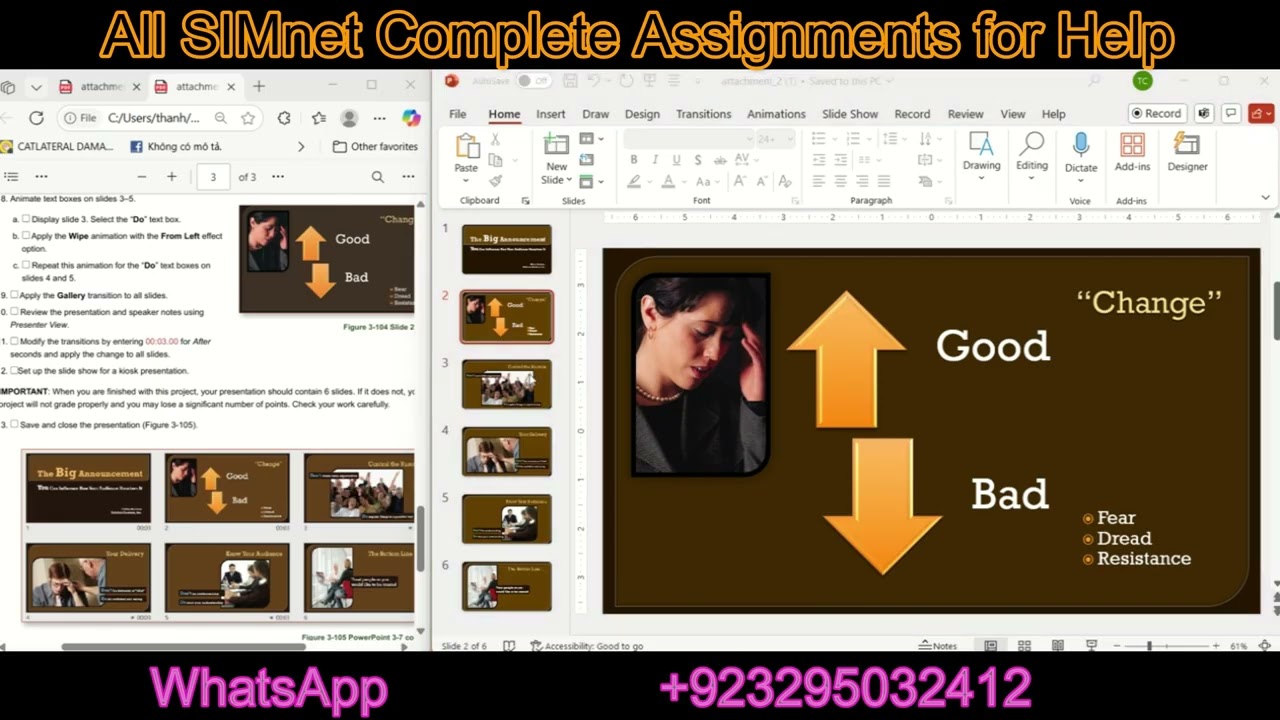The image size is (1280, 720).
Task: Click the zoom slider in PowerPoint status bar
Action: coord(1168,646)
